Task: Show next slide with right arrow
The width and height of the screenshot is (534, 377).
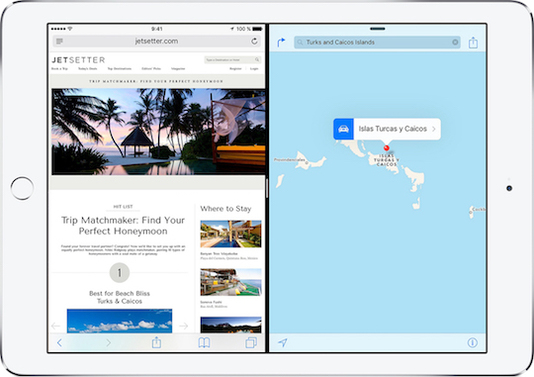Action: [184, 326]
